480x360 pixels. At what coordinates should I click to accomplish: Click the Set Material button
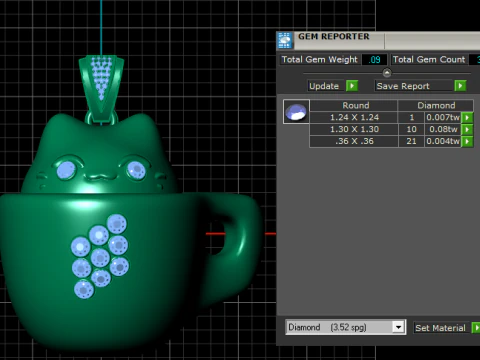pyautogui.click(x=441, y=328)
